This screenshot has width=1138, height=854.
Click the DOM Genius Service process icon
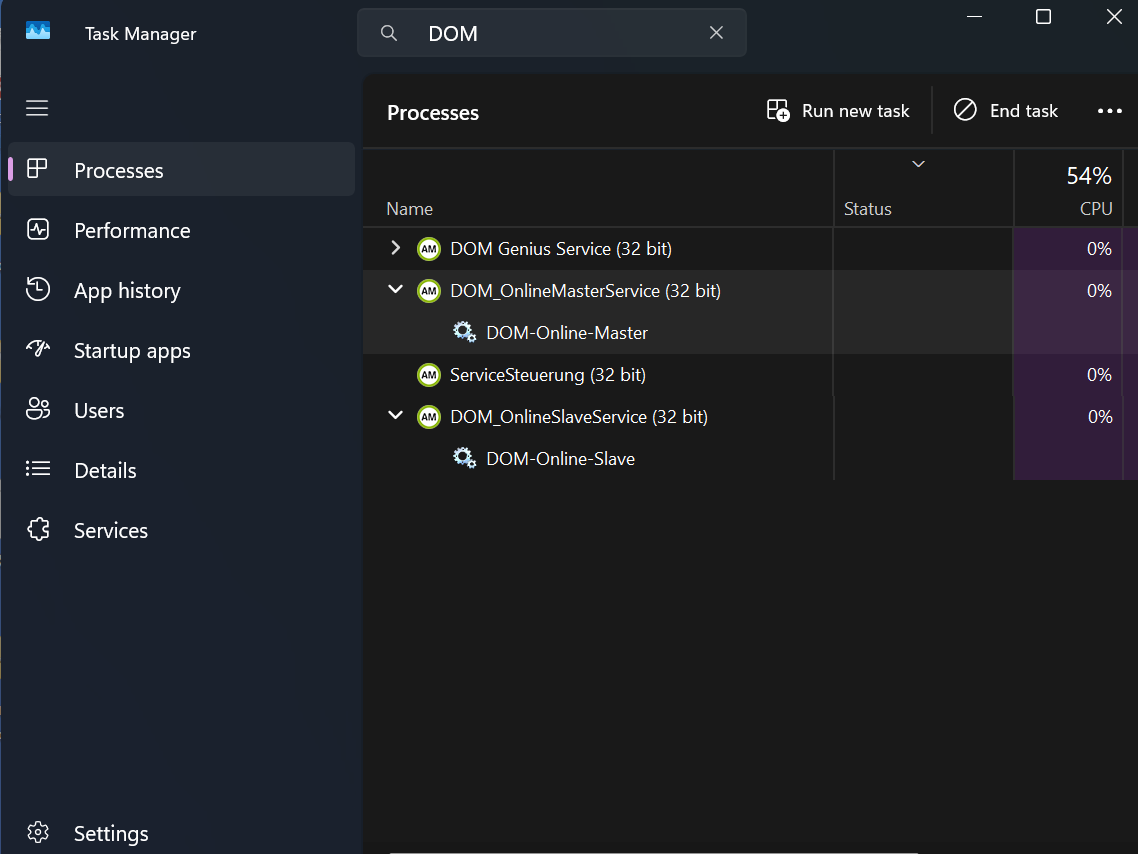coord(429,249)
